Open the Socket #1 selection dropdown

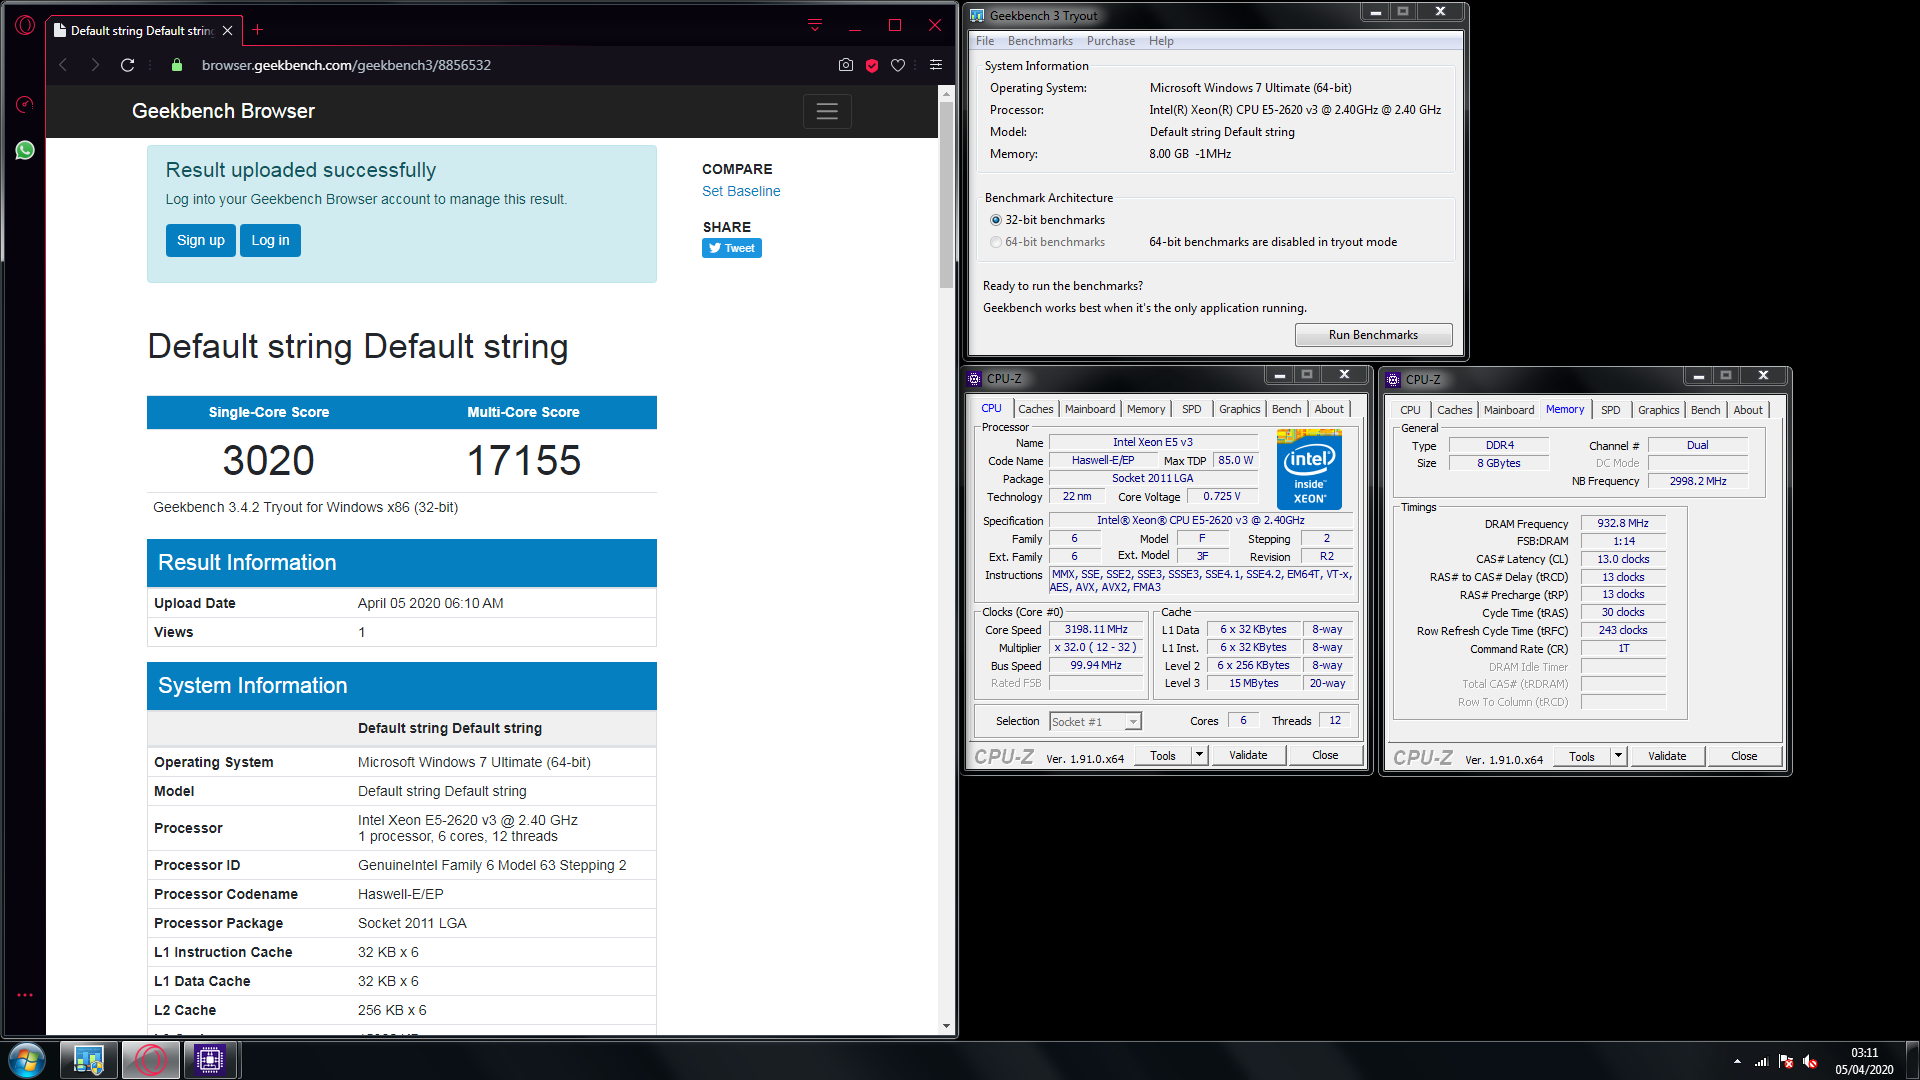click(x=1095, y=722)
